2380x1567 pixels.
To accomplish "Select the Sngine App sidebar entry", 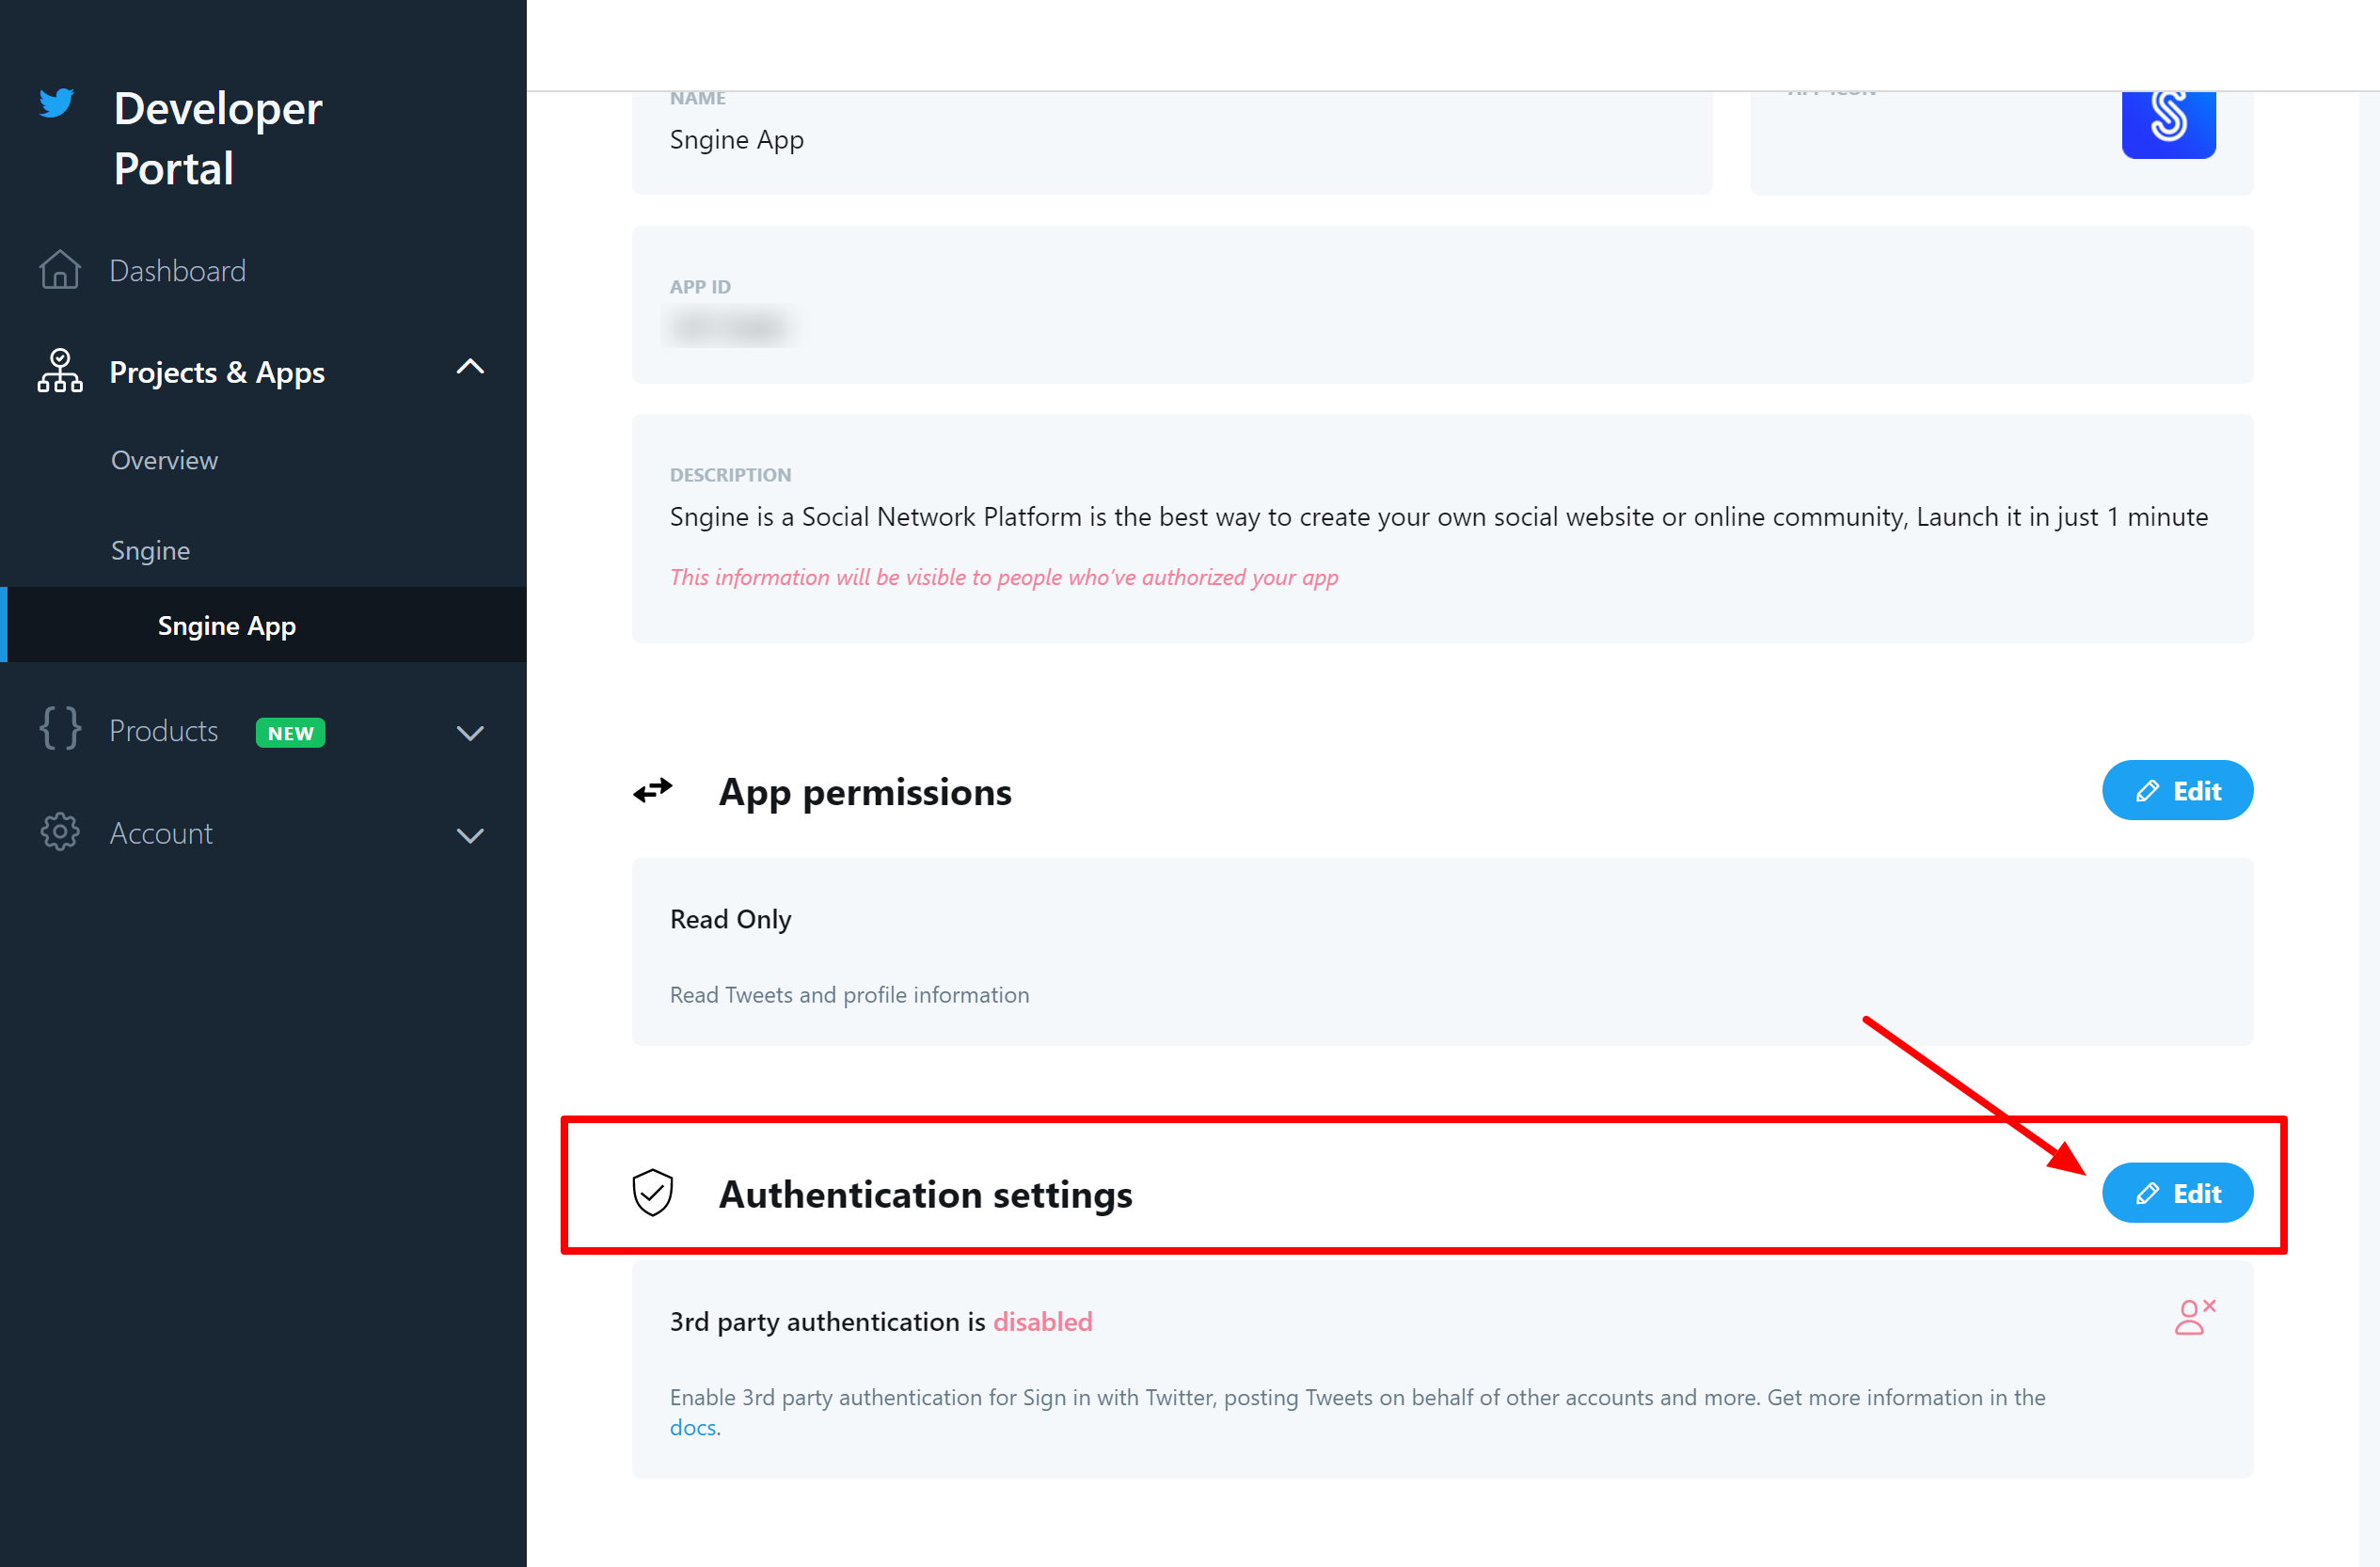I will pyautogui.click(x=227, y=626).
